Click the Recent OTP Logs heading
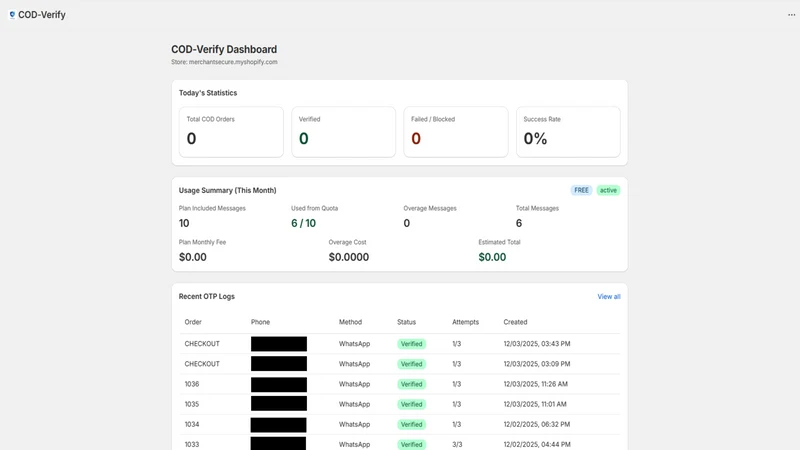 [x=207, y=296]
